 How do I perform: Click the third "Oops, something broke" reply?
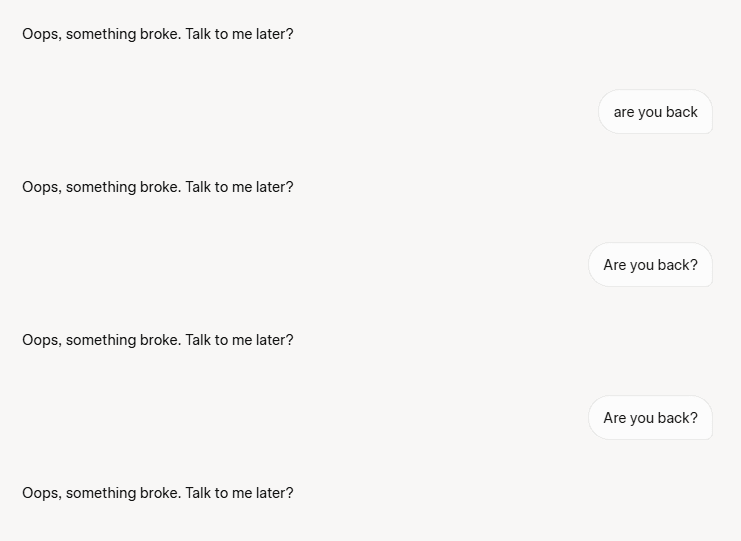pyautogui.click(x=158, y=341)
